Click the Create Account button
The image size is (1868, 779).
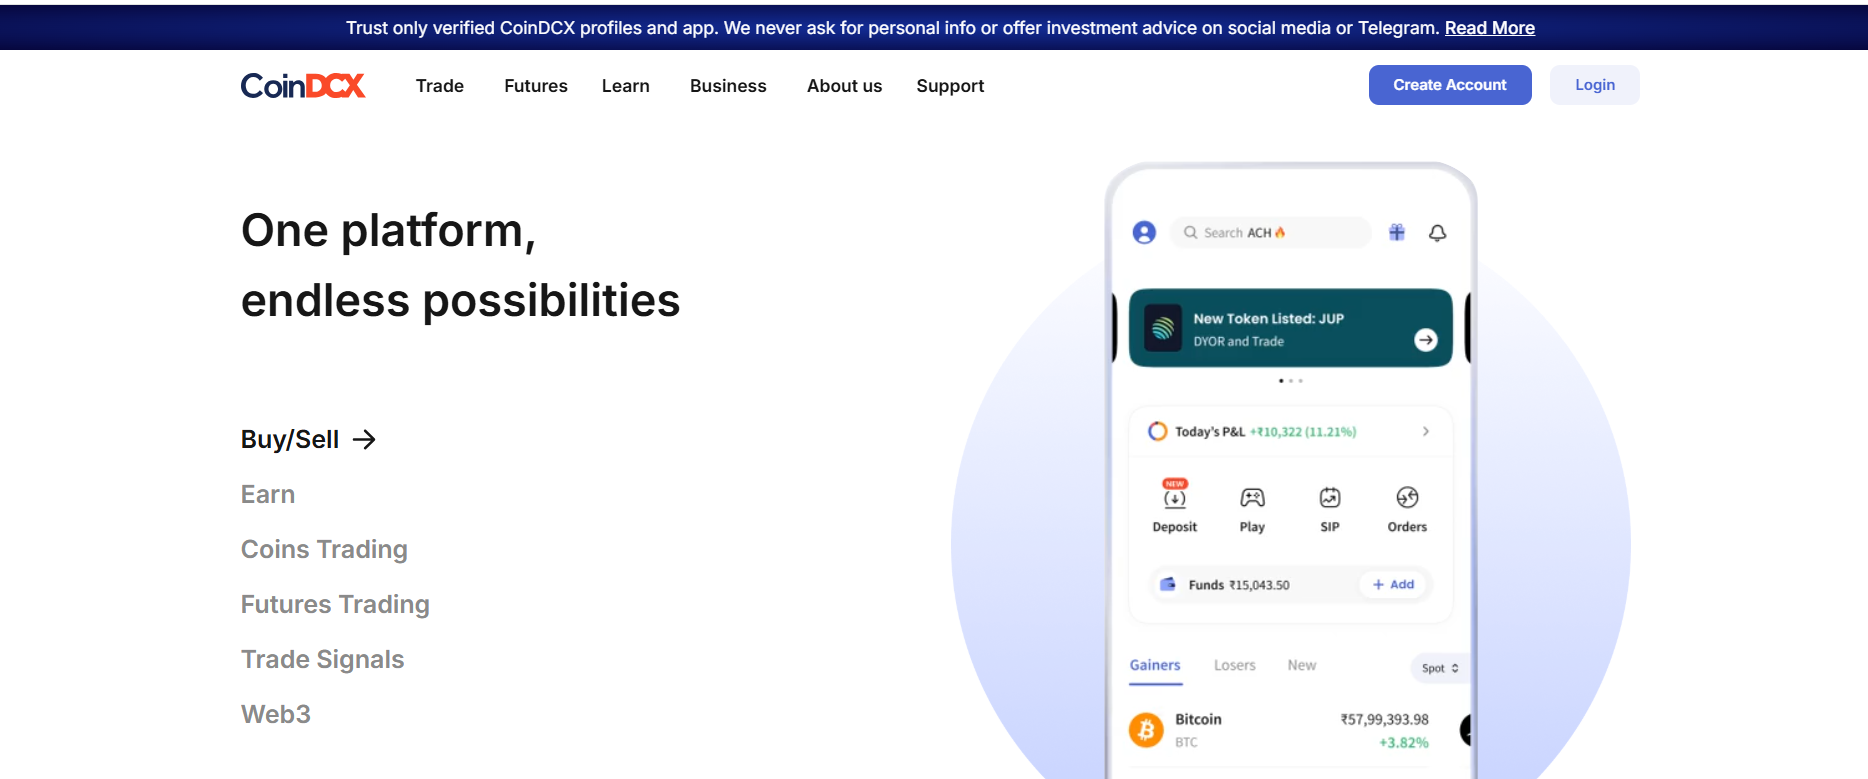(x=1450, y=85)
